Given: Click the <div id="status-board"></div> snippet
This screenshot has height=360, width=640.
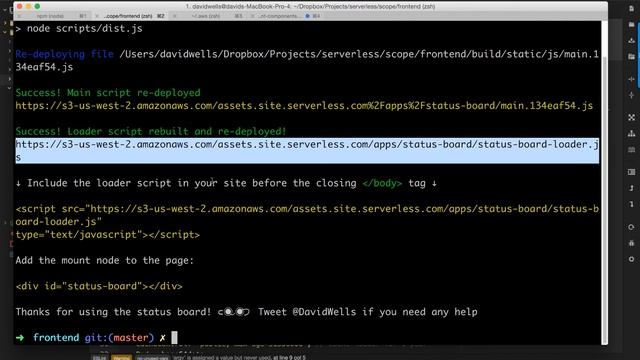Looking at the screenshot, I should click(x=99, y=286).
